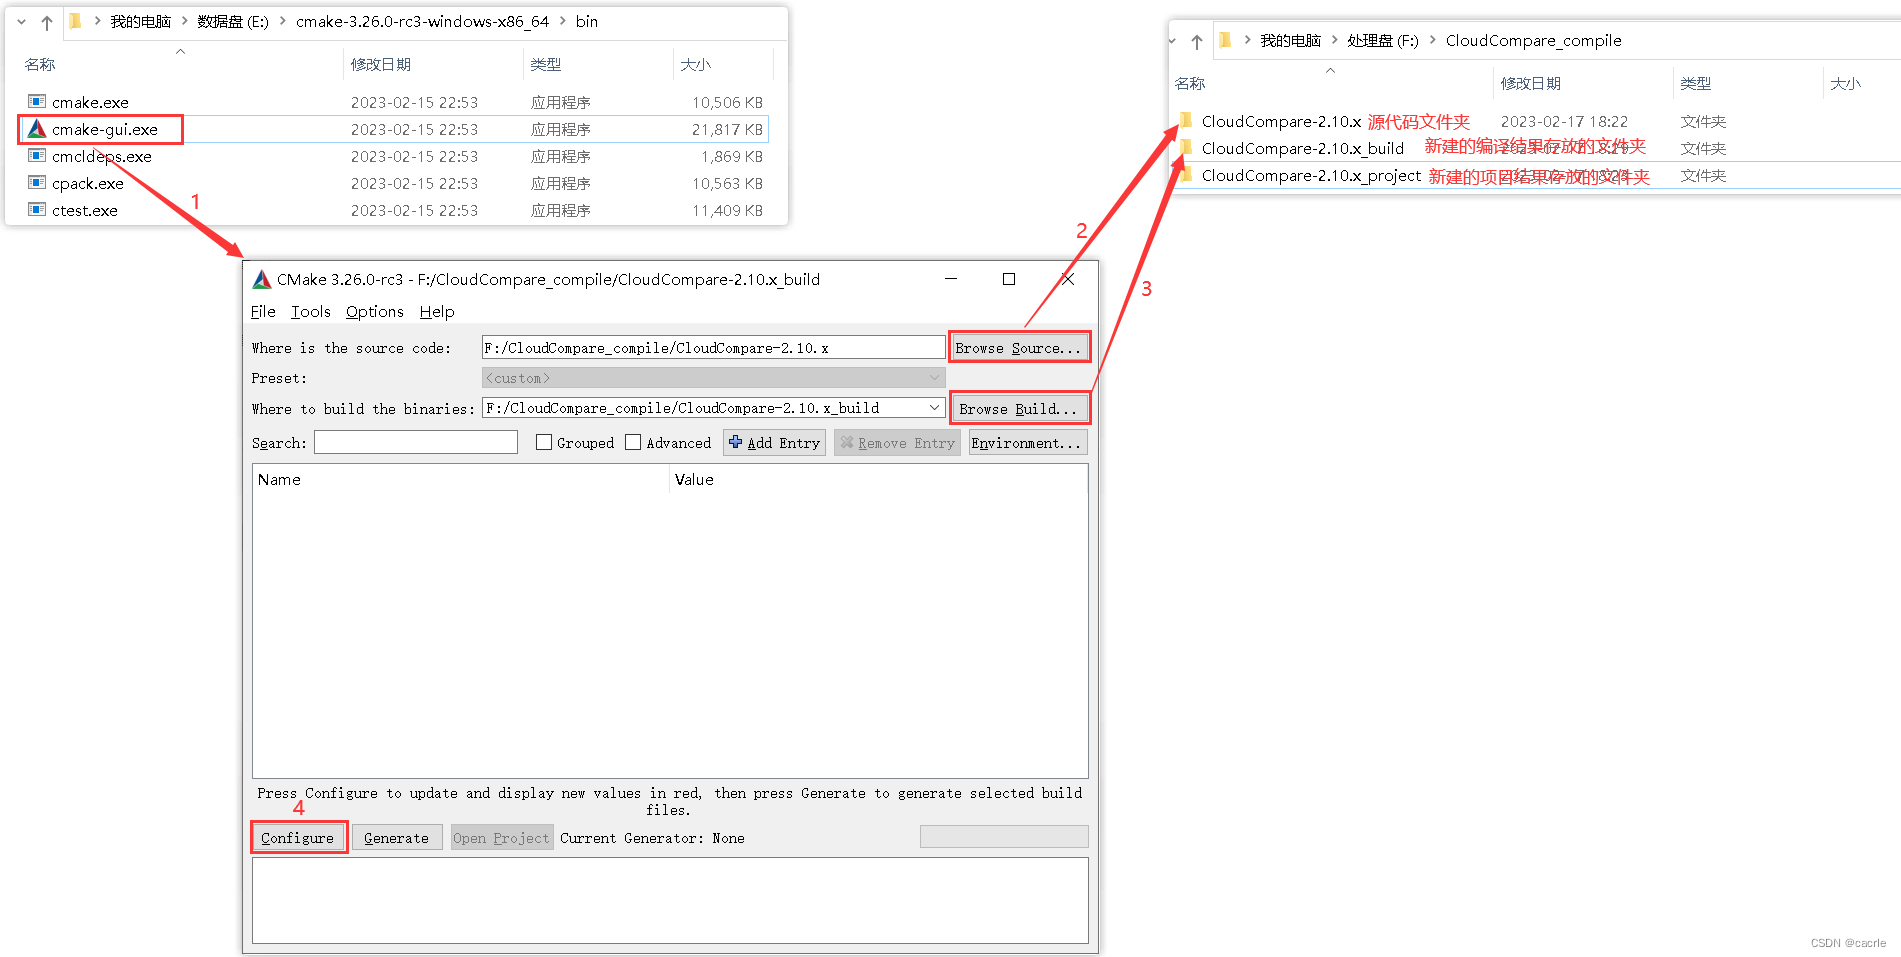Click inside the Search field

[415, 442]
